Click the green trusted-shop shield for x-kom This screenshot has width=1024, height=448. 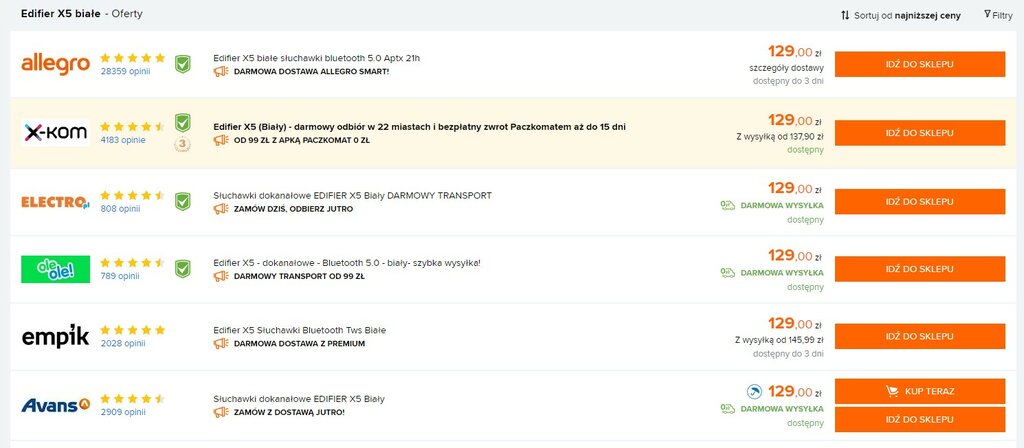click(x=183, y=123)
